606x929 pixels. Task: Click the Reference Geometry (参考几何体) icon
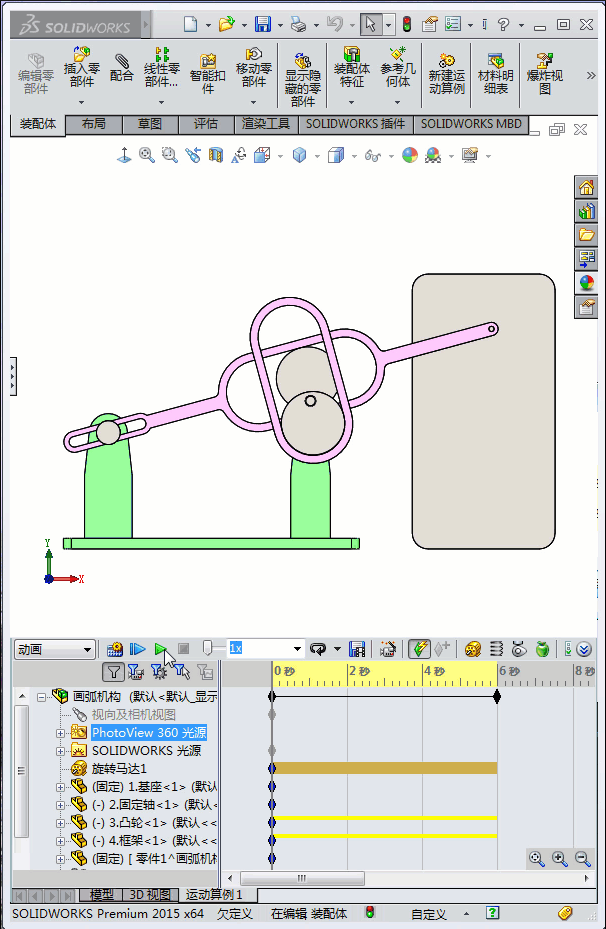click(x=397, y=67)
